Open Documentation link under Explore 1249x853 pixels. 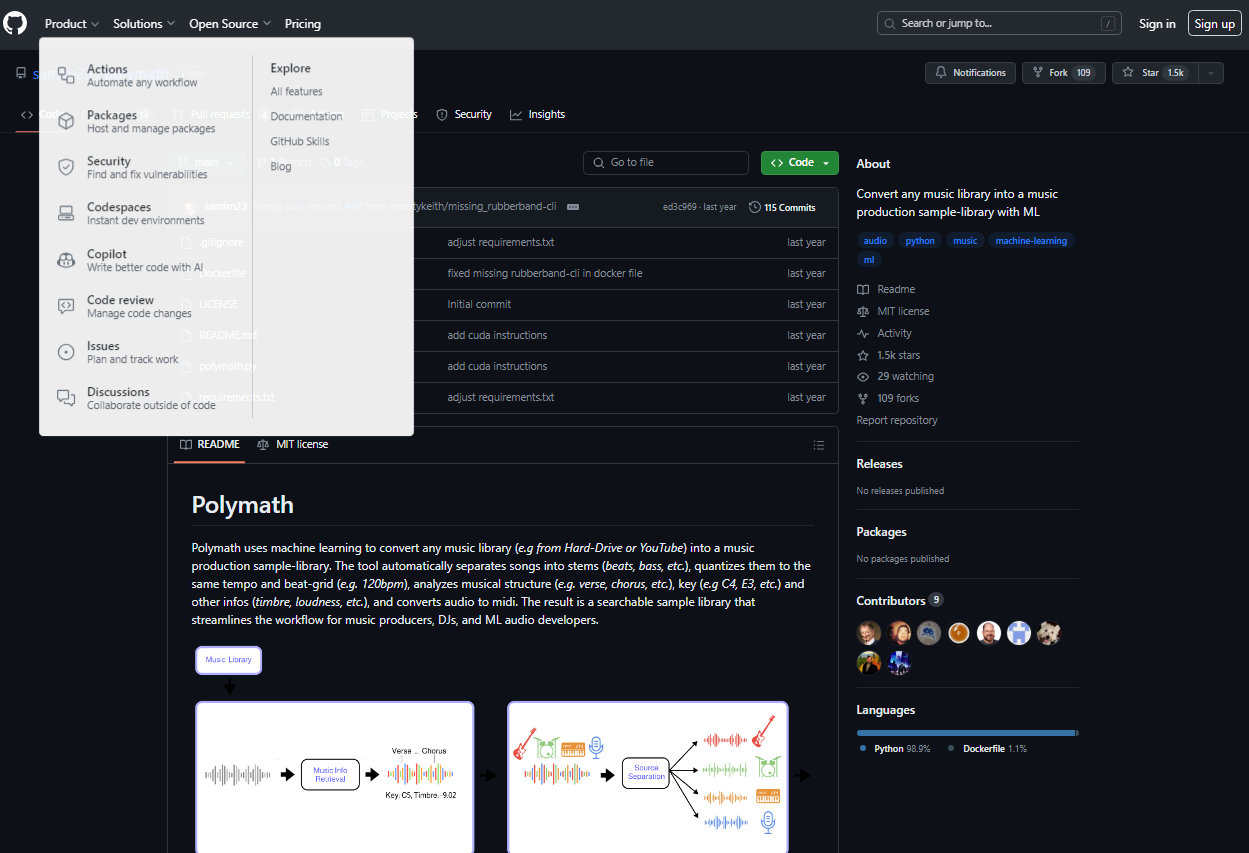coord(306,116)
